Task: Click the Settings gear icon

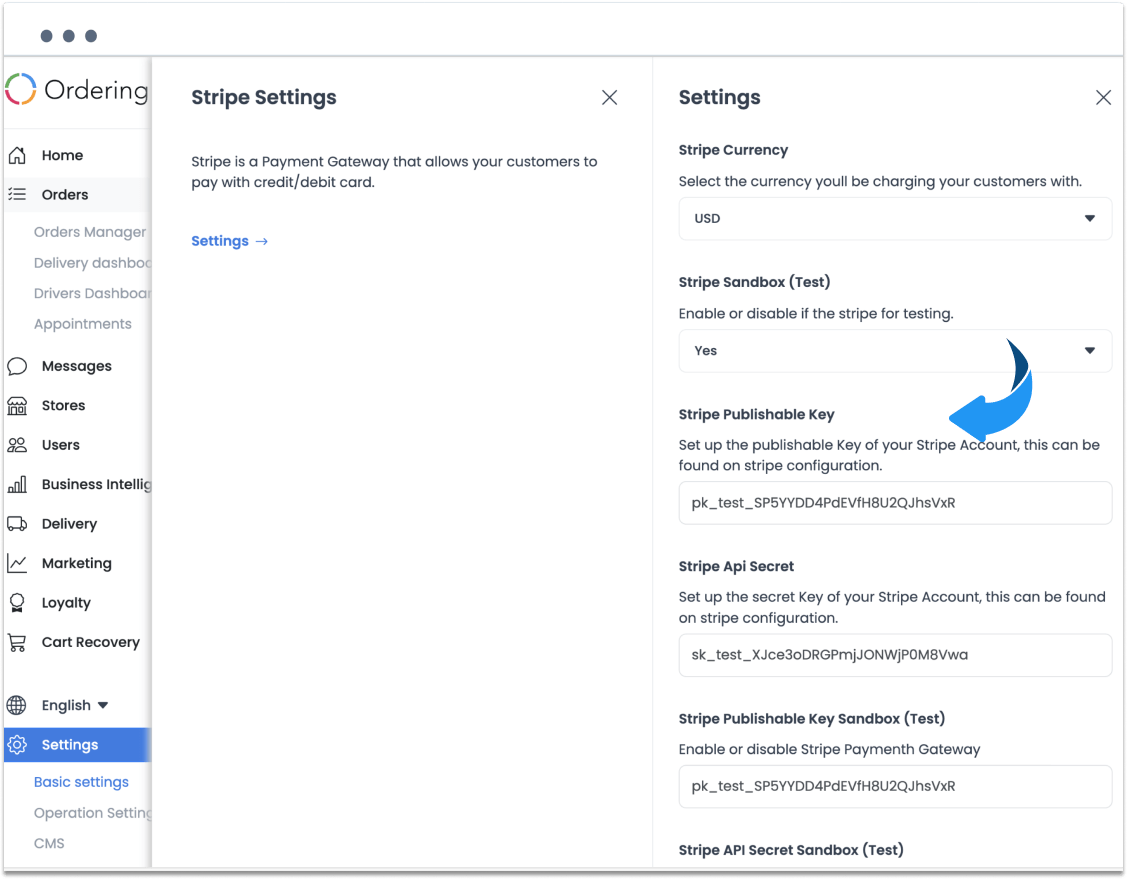Action: click(17, 745)
